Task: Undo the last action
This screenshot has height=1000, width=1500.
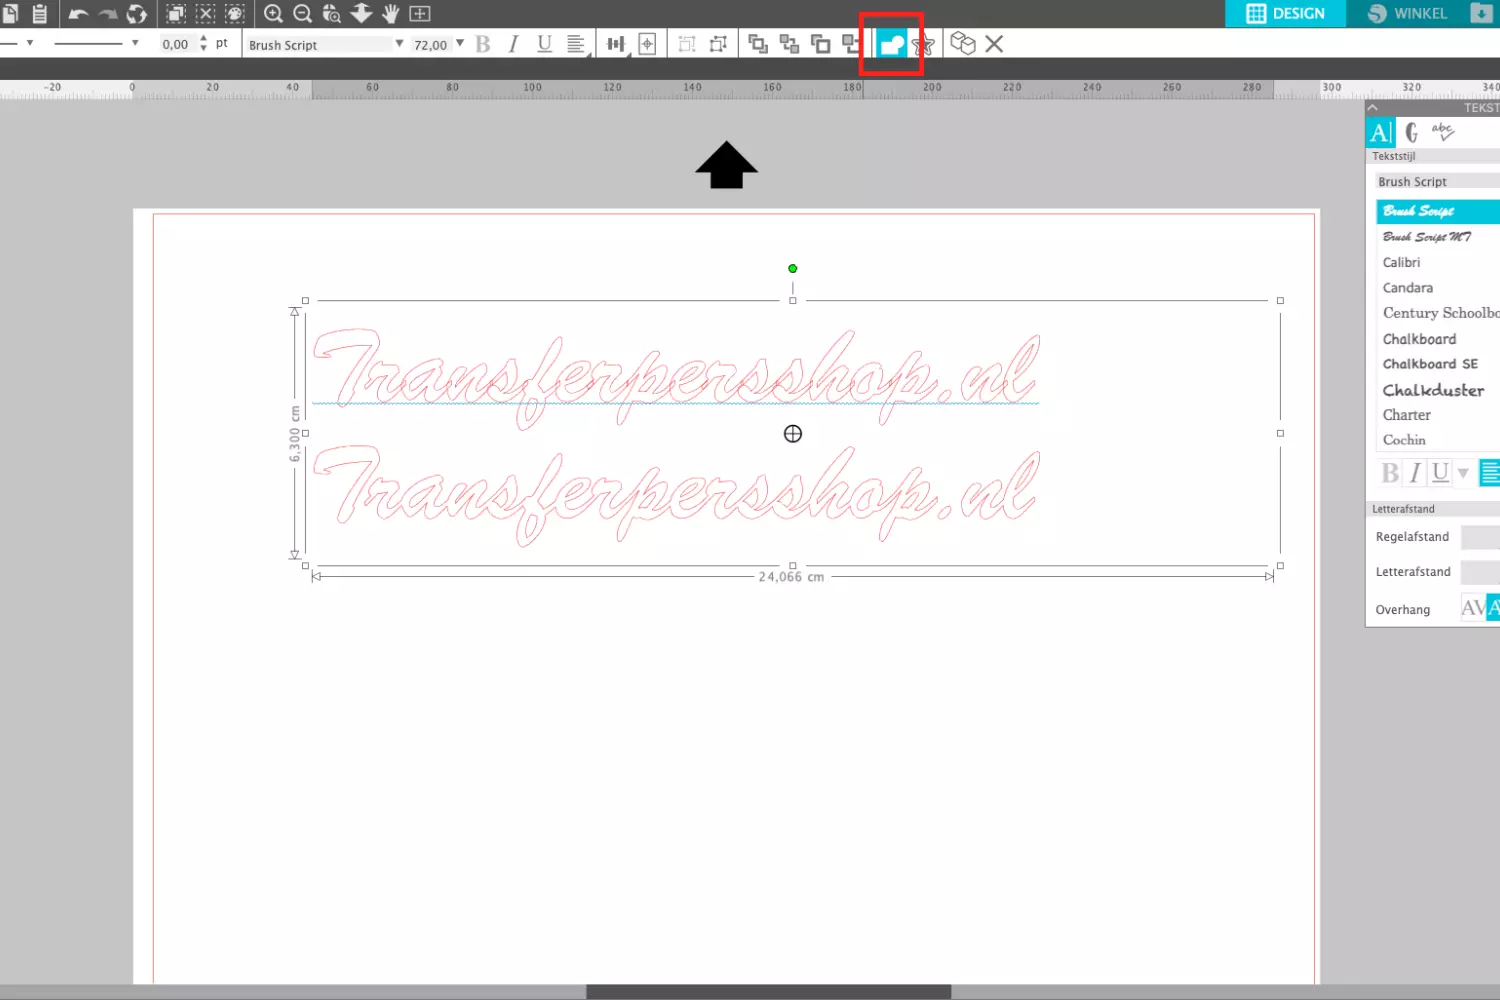Action: [78, 14]
